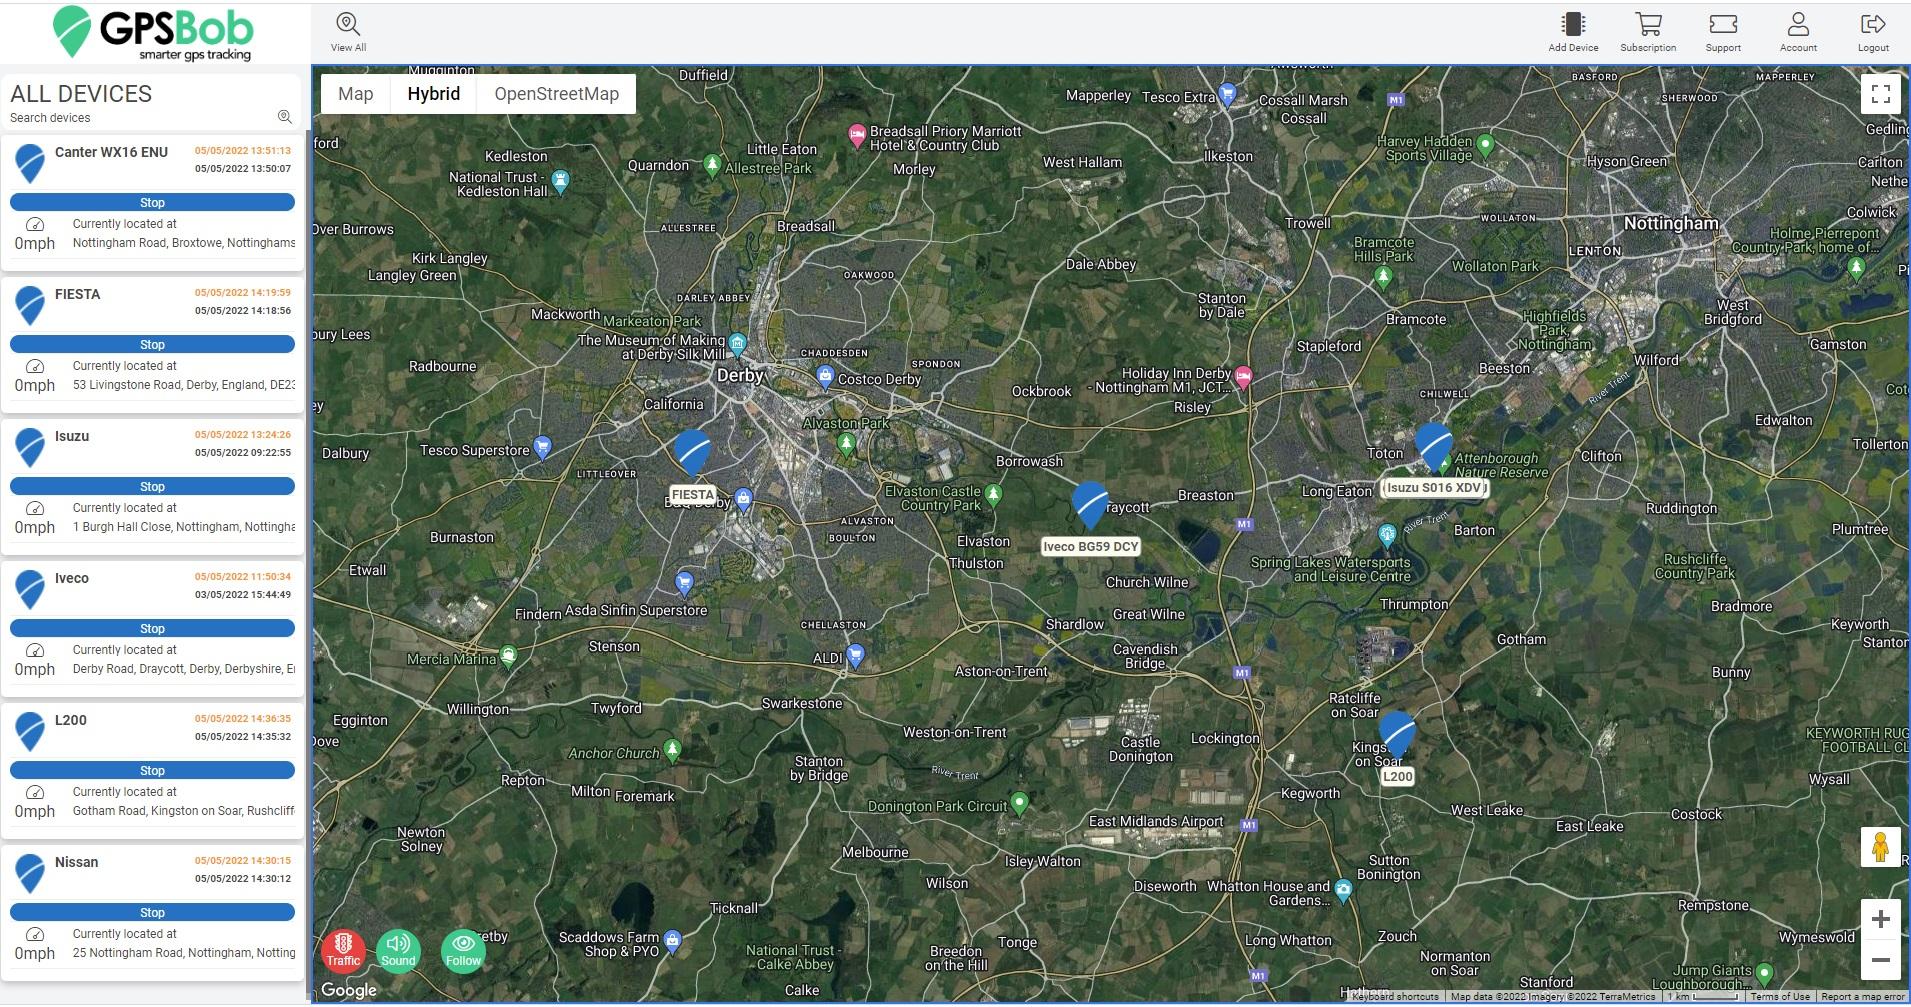Toggle the Sound alert button
This screenshot has width=1911, height=1007.
[398, 950]
